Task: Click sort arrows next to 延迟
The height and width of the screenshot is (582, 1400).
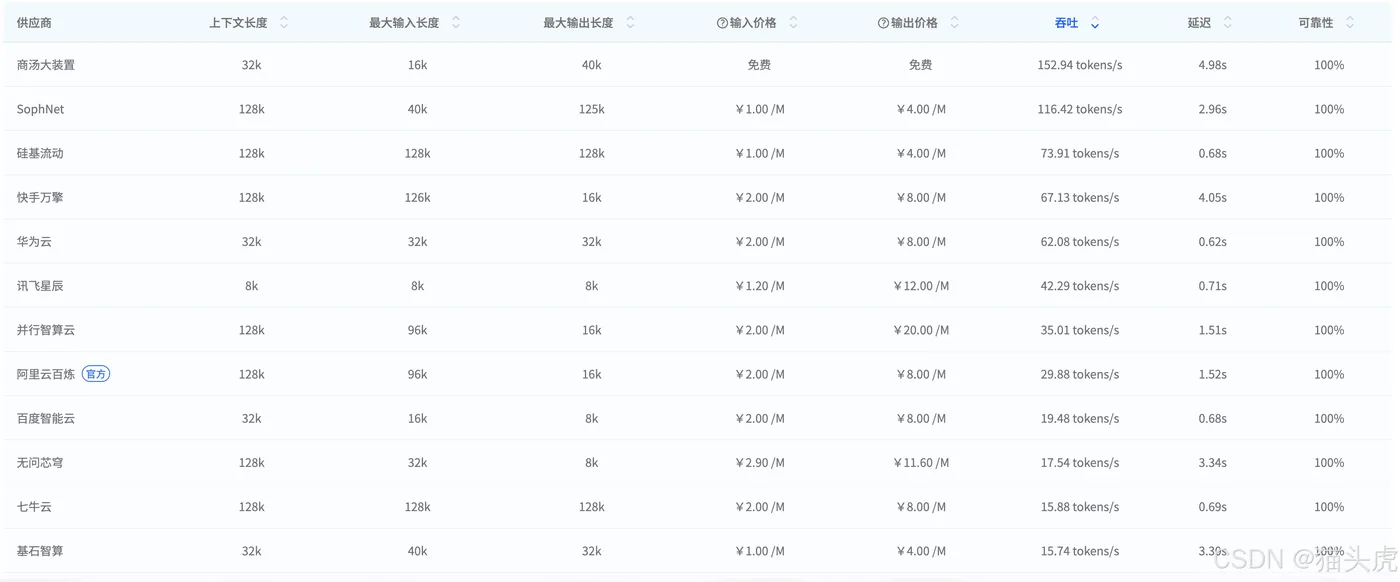Action: click(1228, 22)
